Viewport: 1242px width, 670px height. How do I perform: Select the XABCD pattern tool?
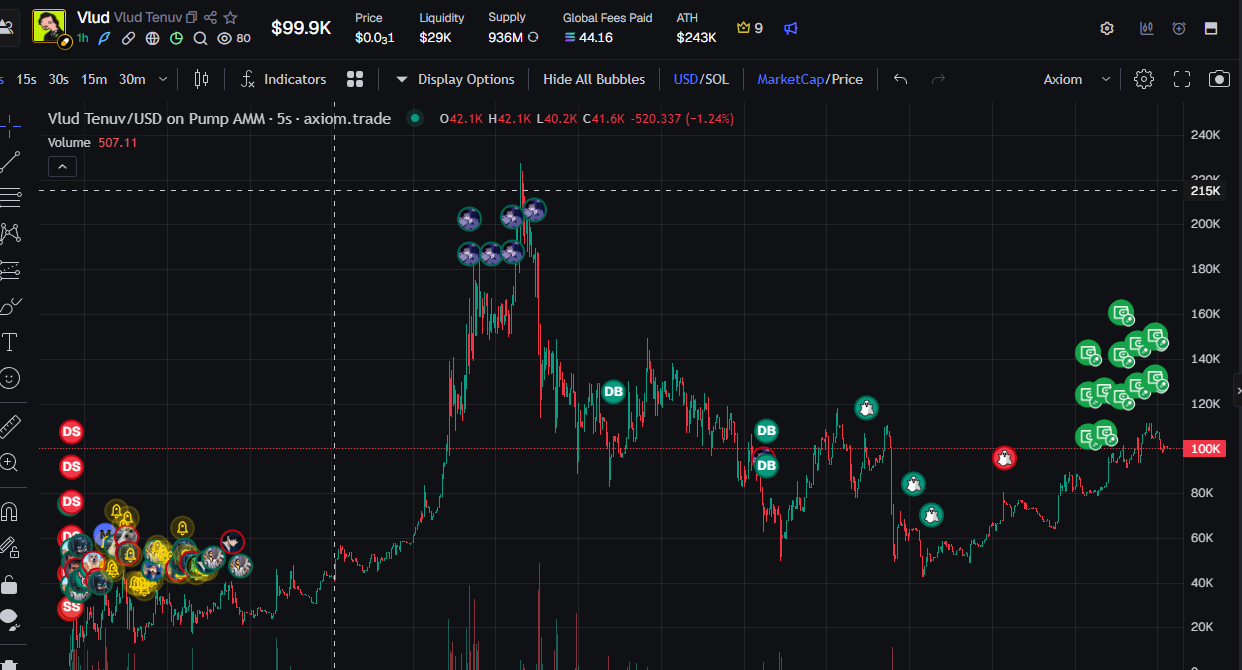10,233
